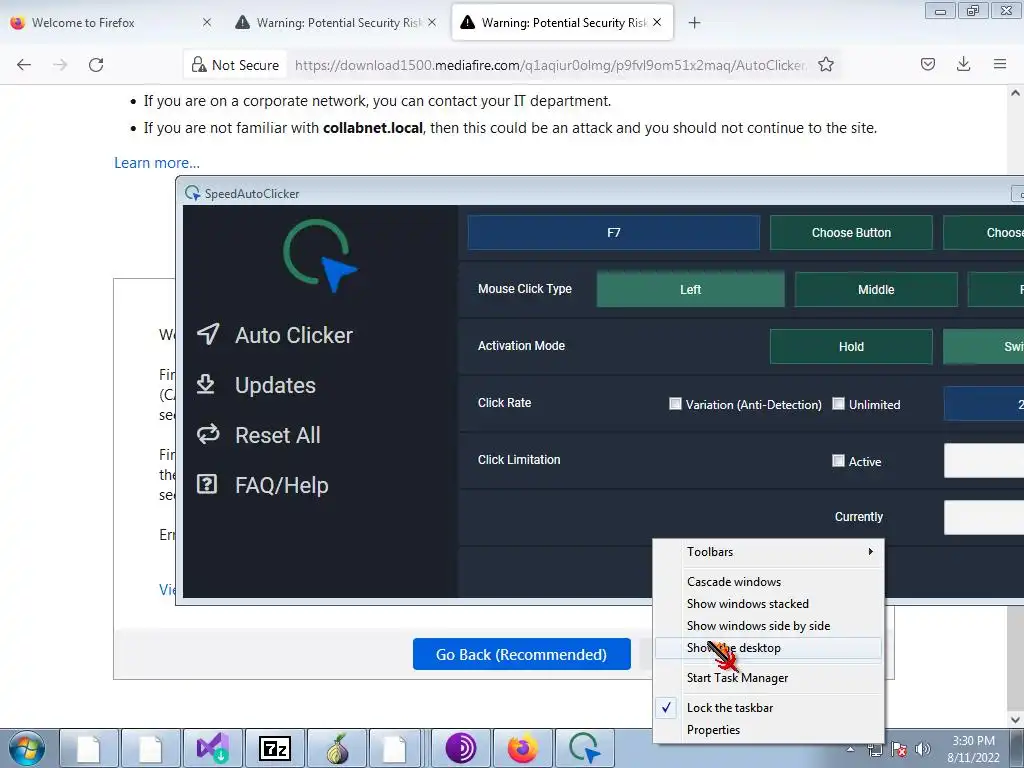Focus the Firefox URL address bar
The width and height of the screenshot is (1024, 768).
tap(550, 65)
